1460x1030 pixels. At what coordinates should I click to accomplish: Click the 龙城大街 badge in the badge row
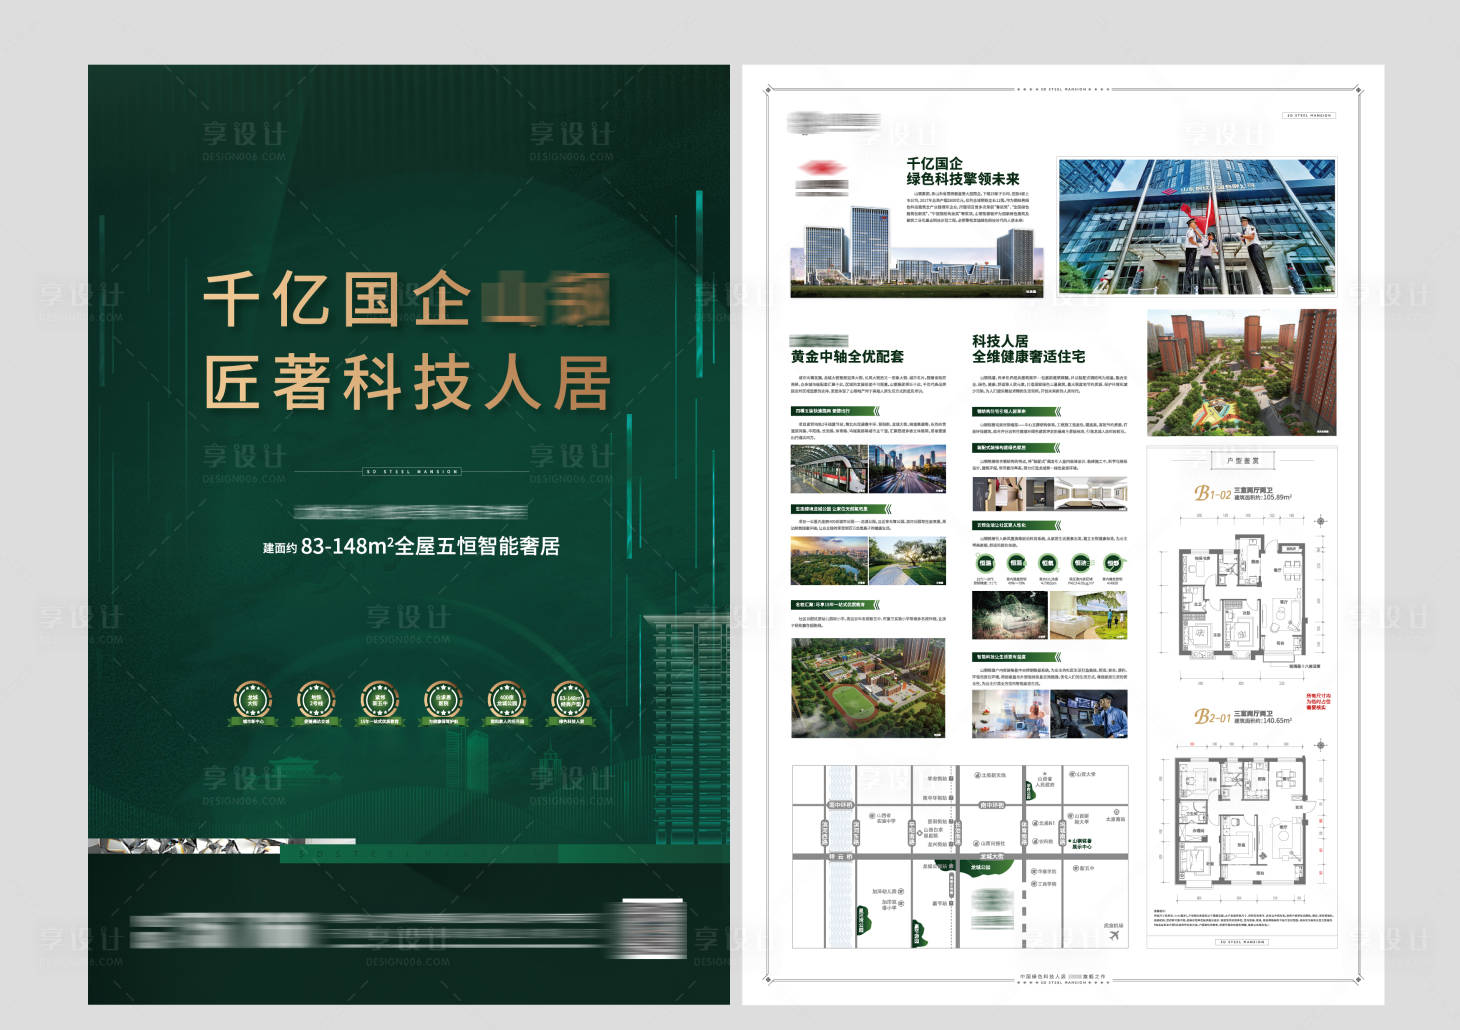(252, 702)
